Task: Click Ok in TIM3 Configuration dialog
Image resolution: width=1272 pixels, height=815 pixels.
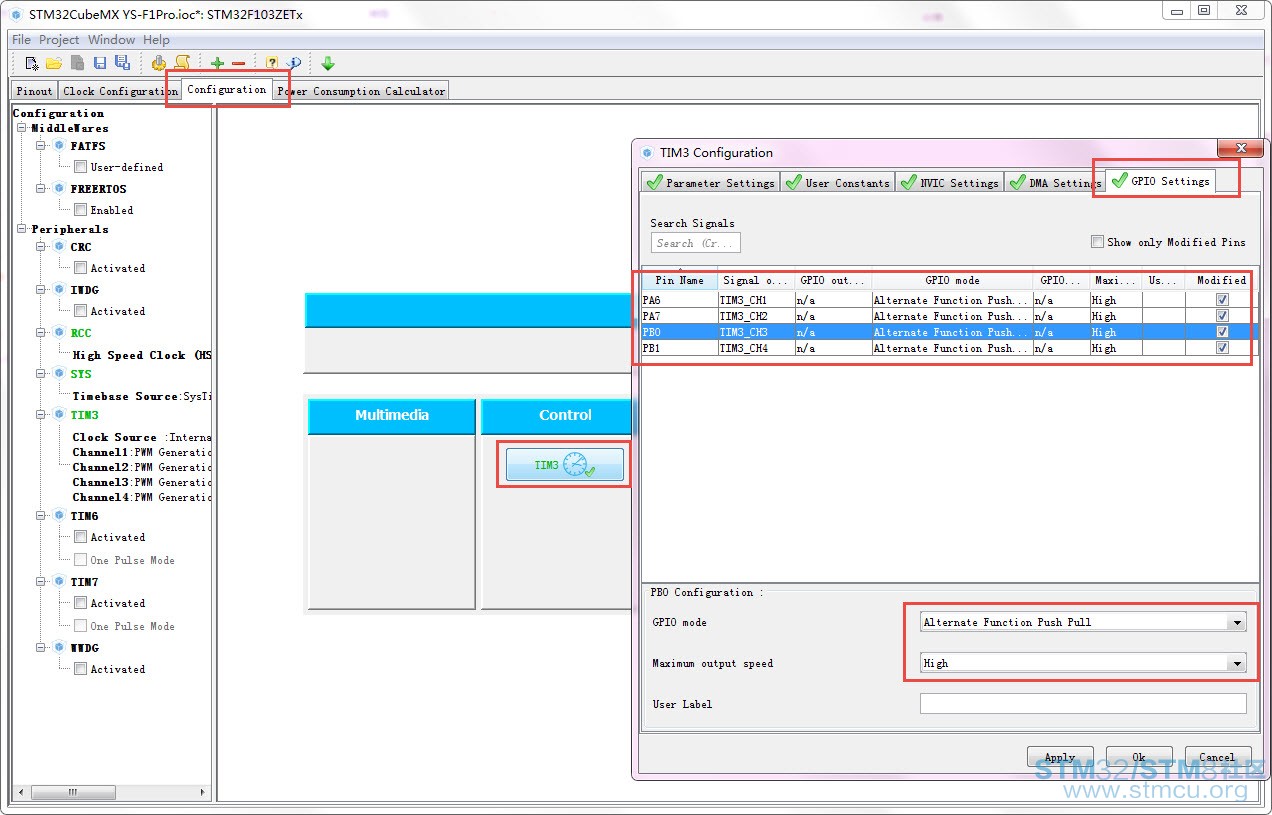Action: 1139,757
